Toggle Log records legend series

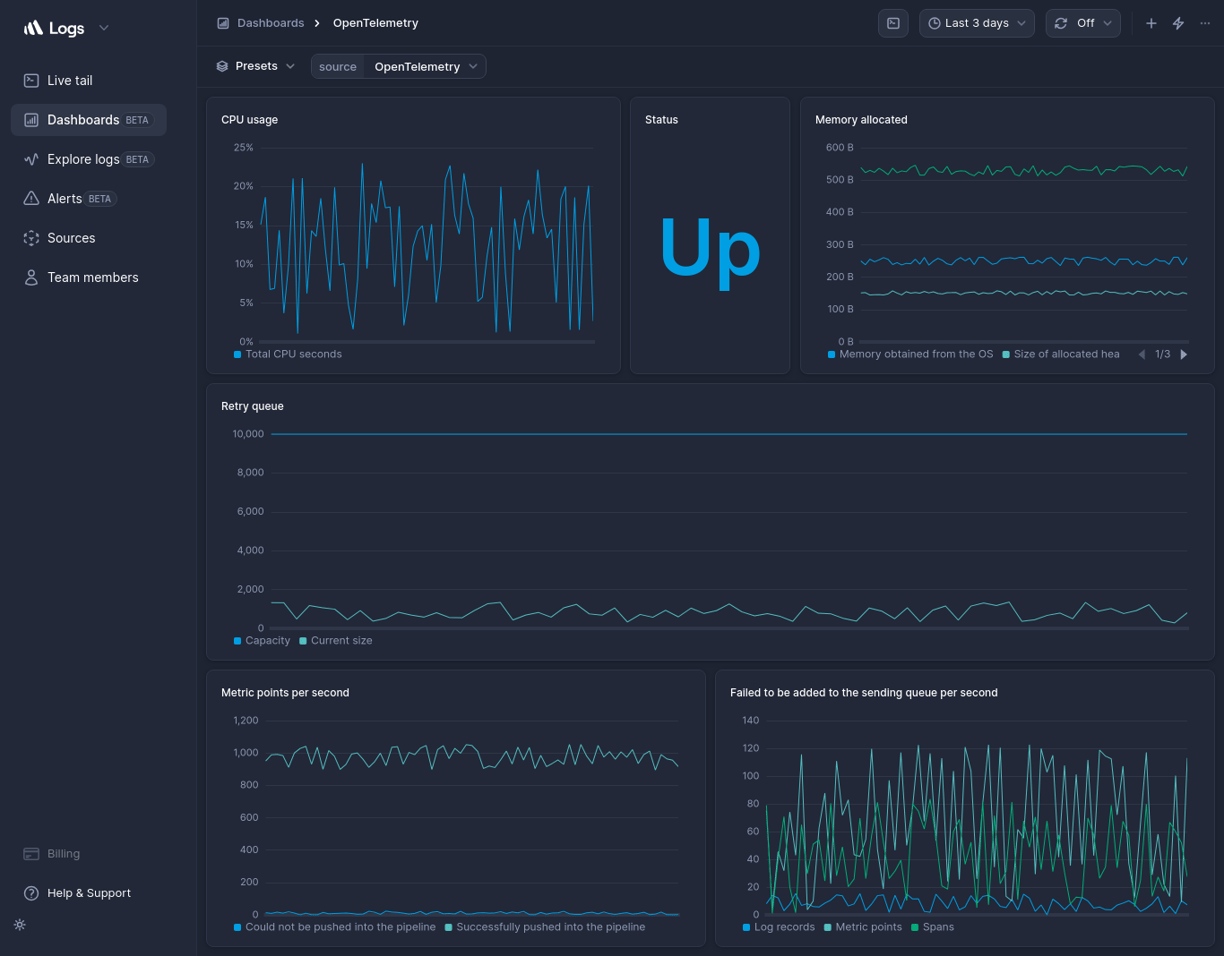coord(779,927)
